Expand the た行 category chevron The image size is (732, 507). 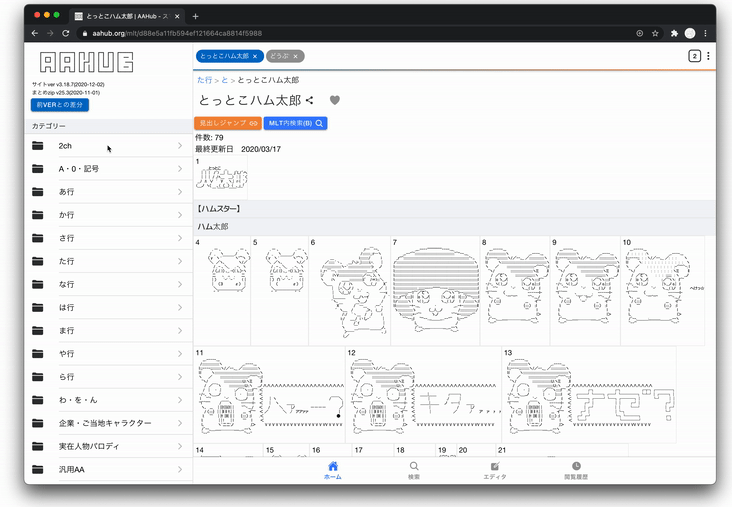point(180,261)
